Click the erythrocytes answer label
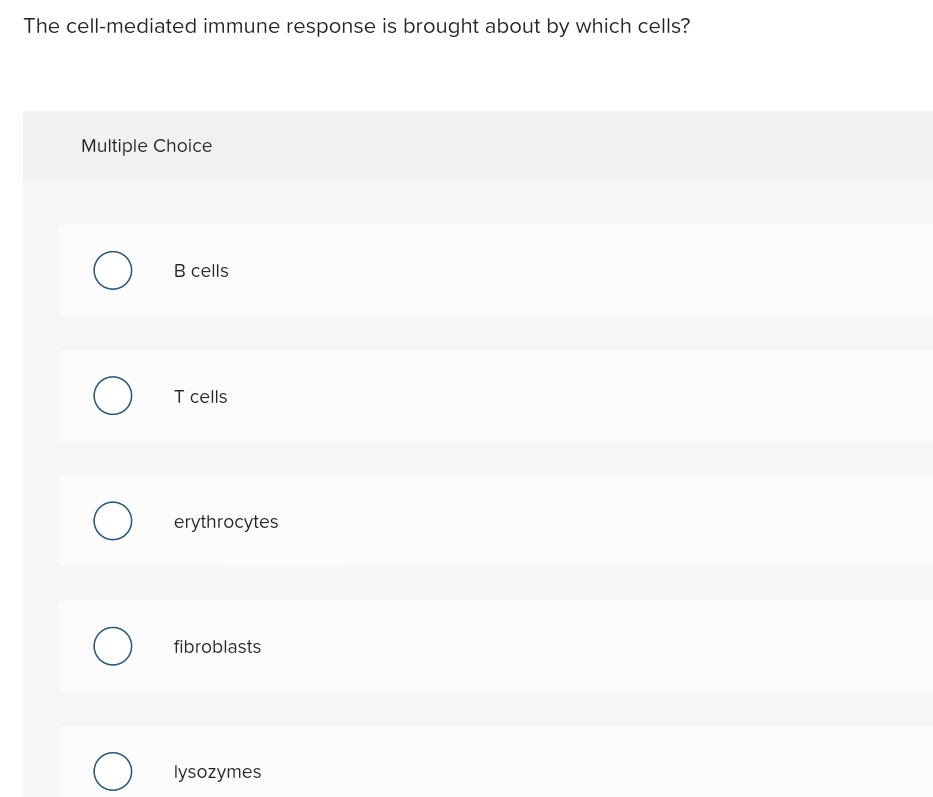933x797 pixels. click(226, 521)
